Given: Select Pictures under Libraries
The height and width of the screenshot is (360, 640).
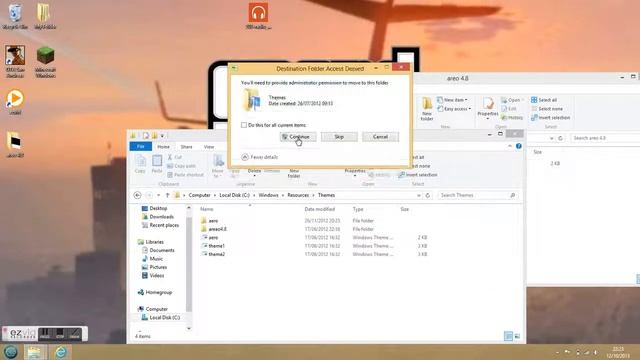Looking at the screenshot, I should 154,267.
